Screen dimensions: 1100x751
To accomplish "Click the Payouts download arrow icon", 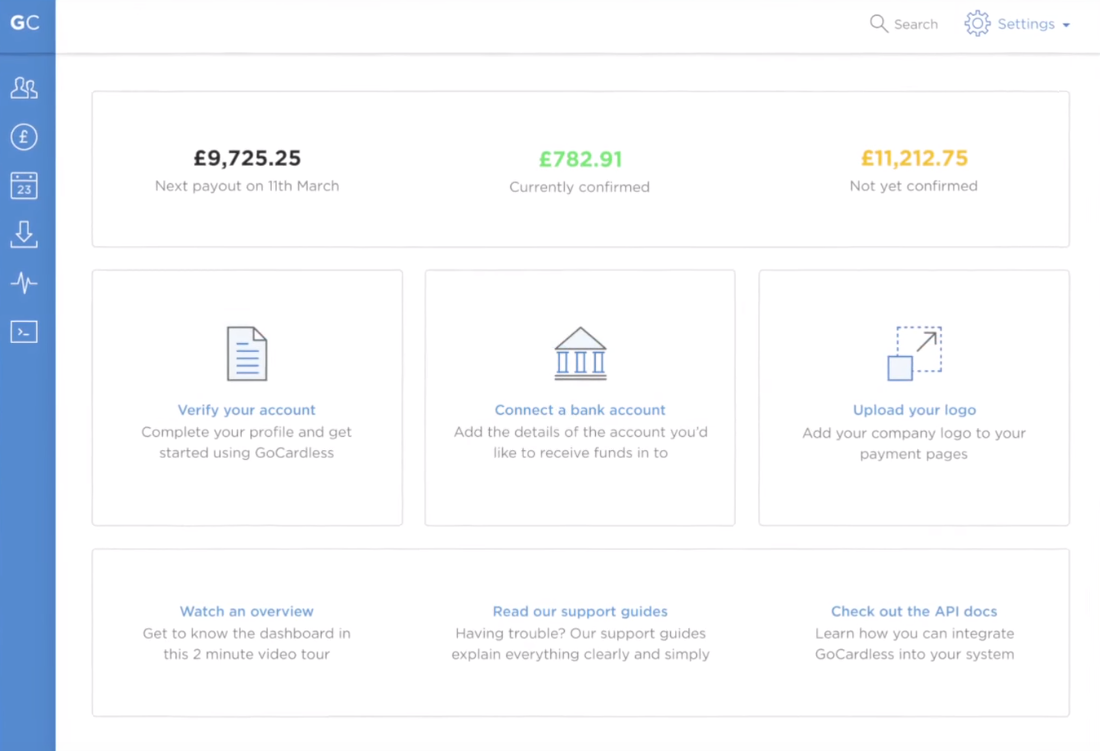I will click(x=24, y=234).
